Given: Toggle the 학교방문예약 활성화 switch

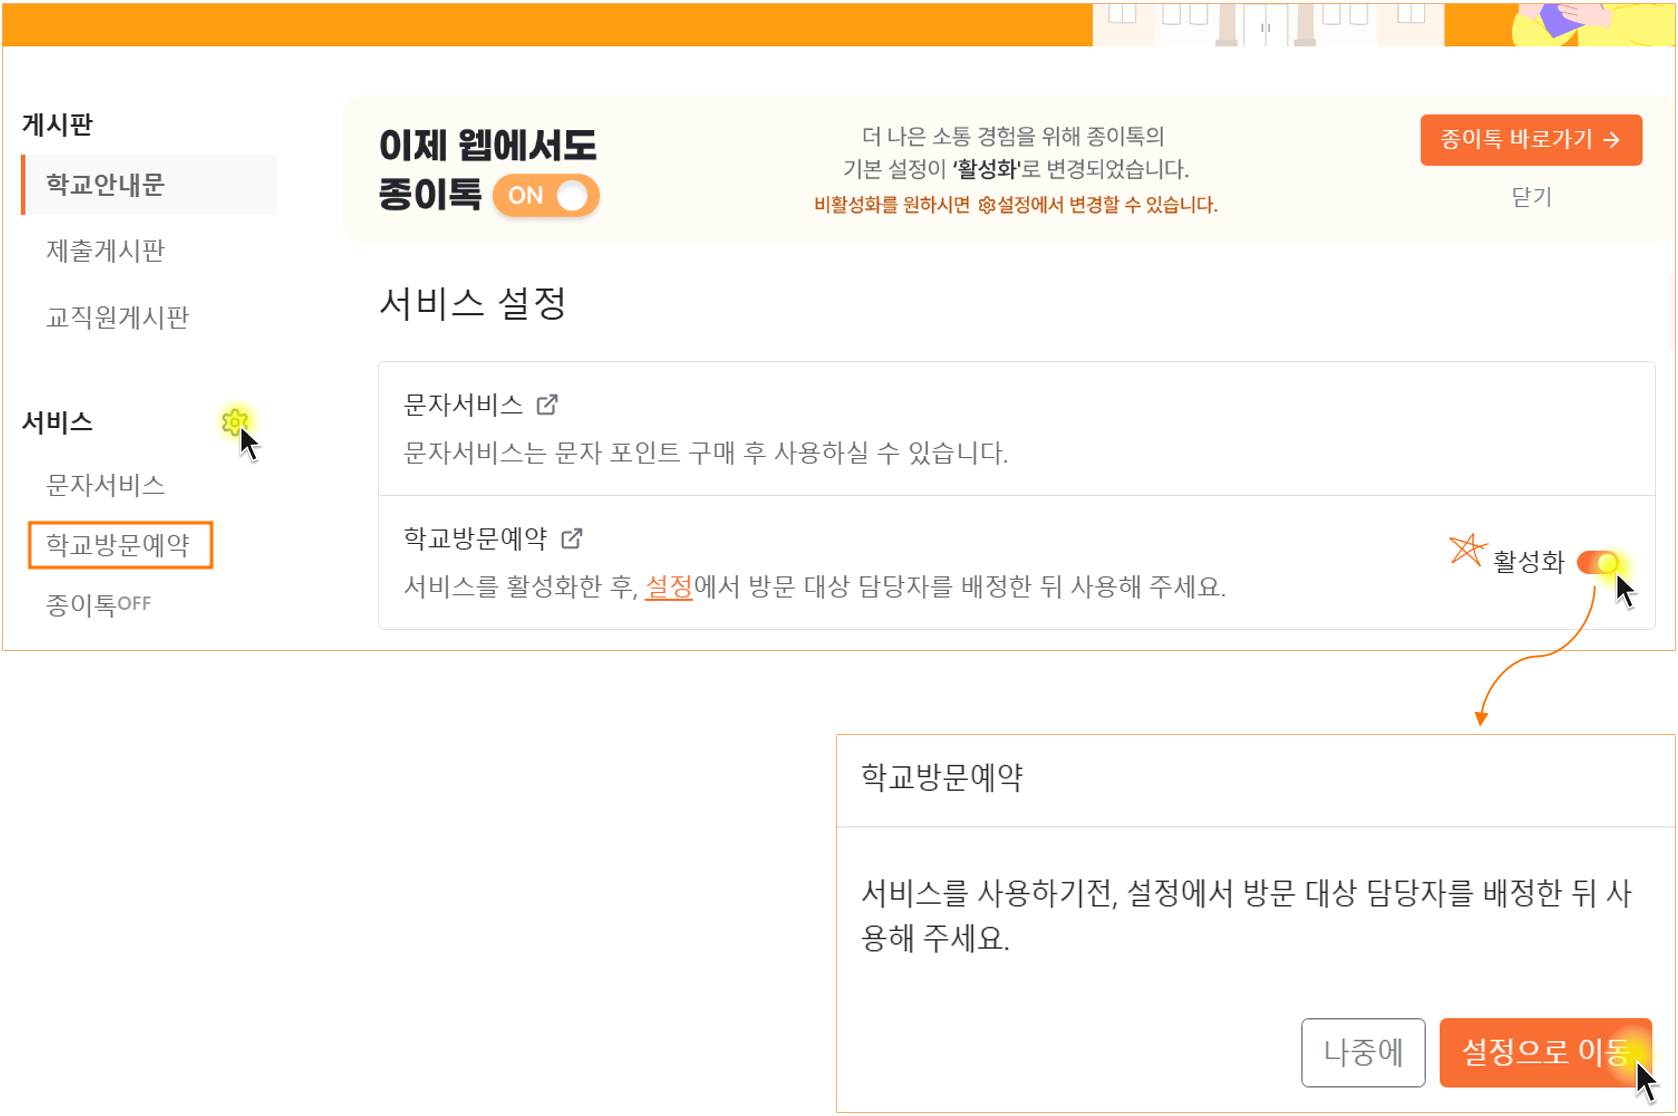Looking at the screenshot, I should click(1598, 562).
